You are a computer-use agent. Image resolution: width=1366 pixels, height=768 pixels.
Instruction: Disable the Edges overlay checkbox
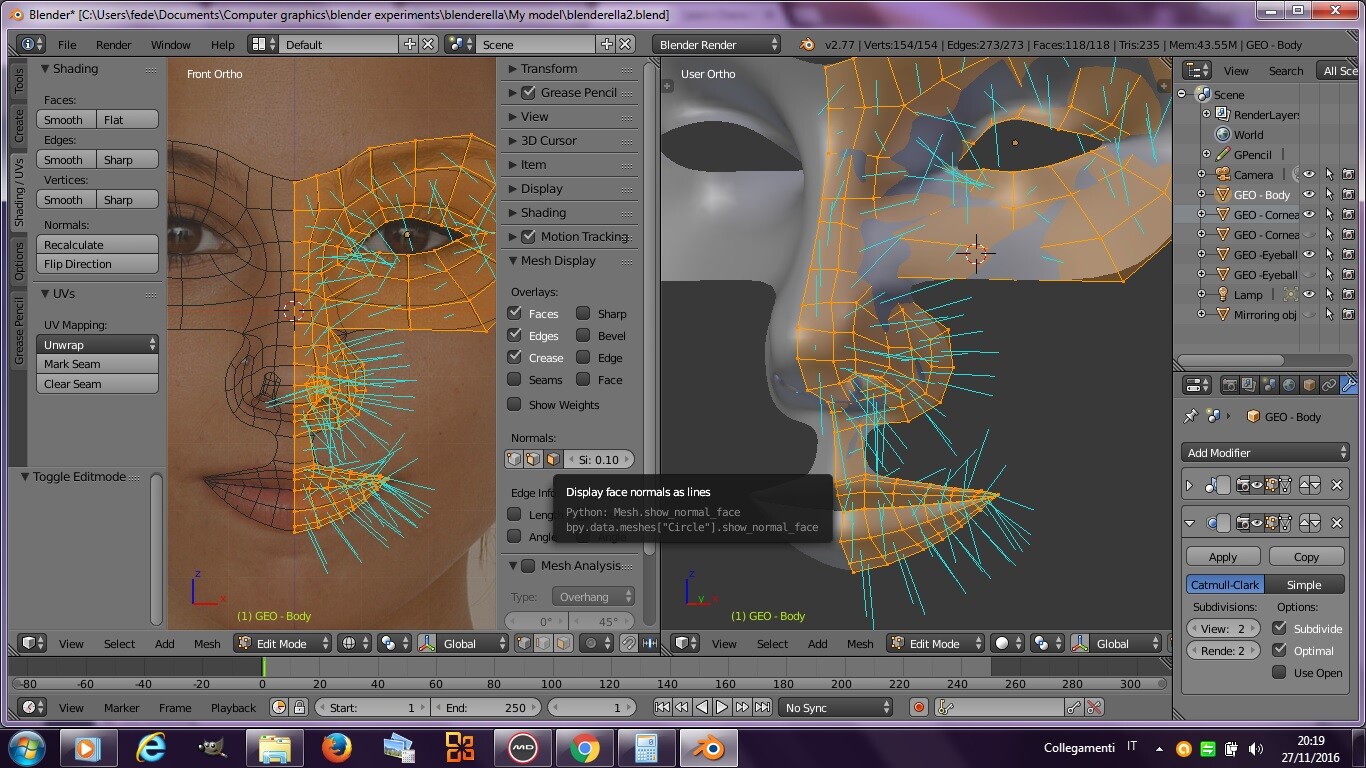pyautogui.click(x=514, y=335)
